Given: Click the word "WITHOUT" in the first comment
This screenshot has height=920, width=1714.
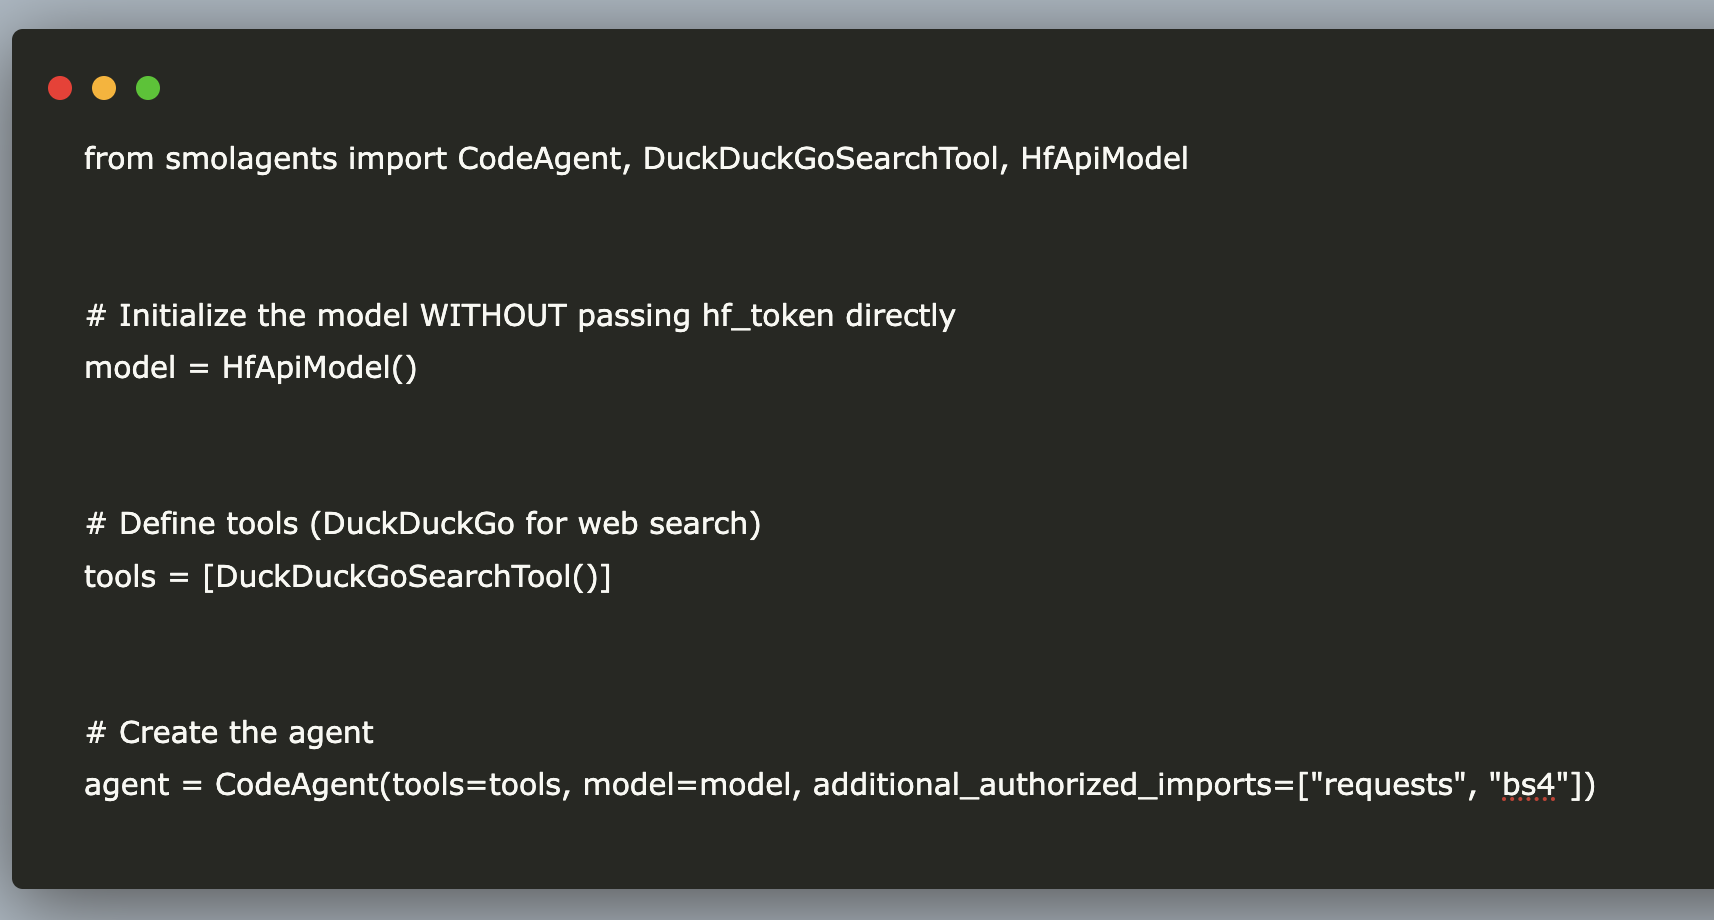Looking at the screenshot, I should [493, 316].
